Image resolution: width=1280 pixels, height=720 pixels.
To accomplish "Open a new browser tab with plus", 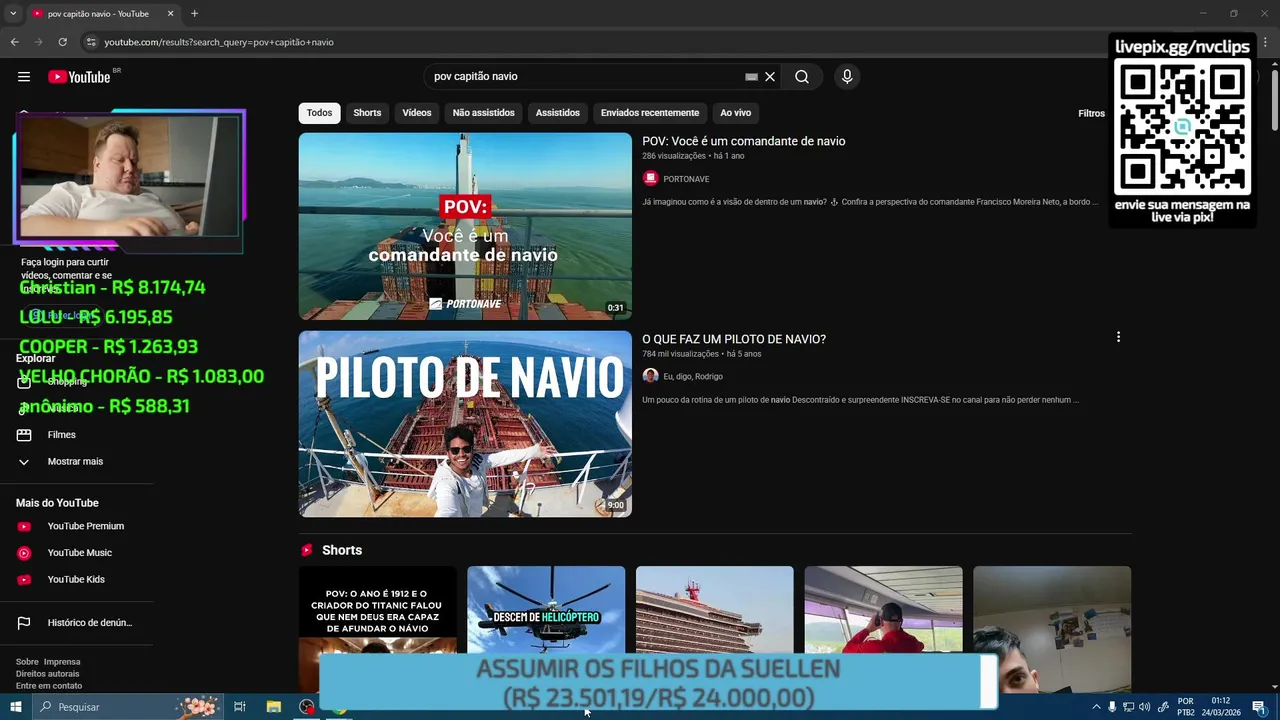I will pyautogui.click(x=194, y=14).
